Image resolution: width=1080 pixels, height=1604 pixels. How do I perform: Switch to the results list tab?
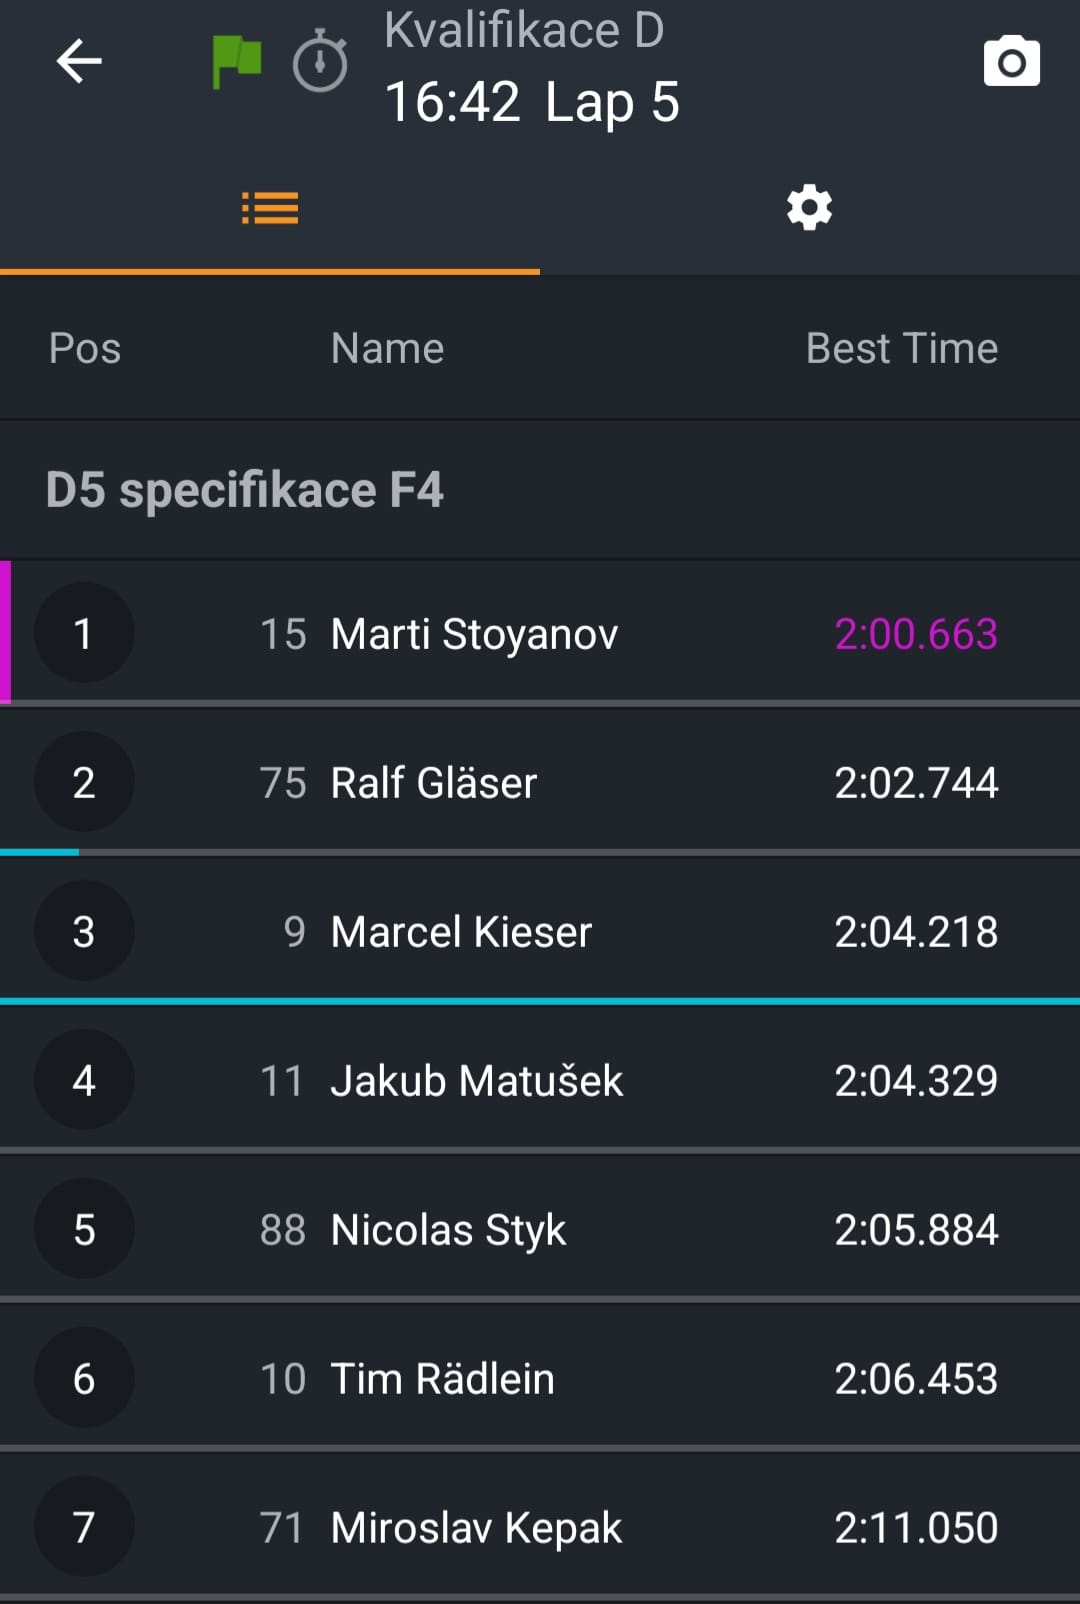pyautogui.click(x=270, y=208)
